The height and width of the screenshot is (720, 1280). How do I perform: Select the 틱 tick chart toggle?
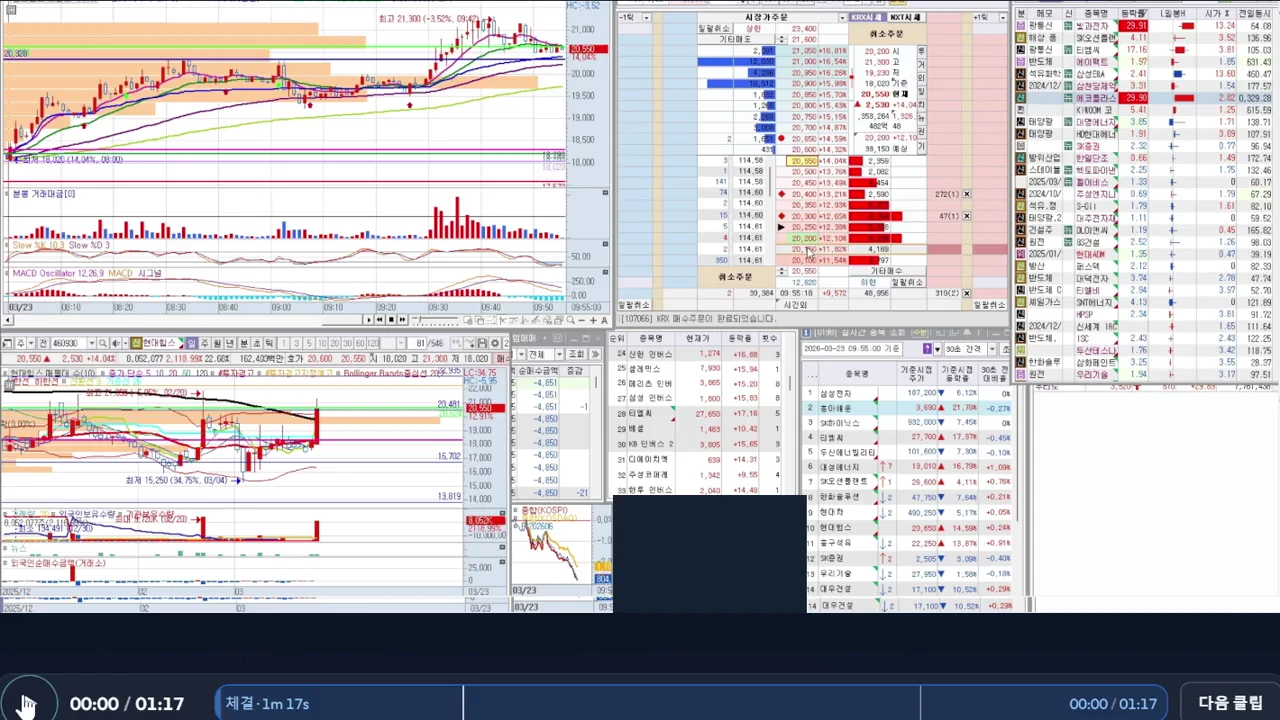click(269, 343)
